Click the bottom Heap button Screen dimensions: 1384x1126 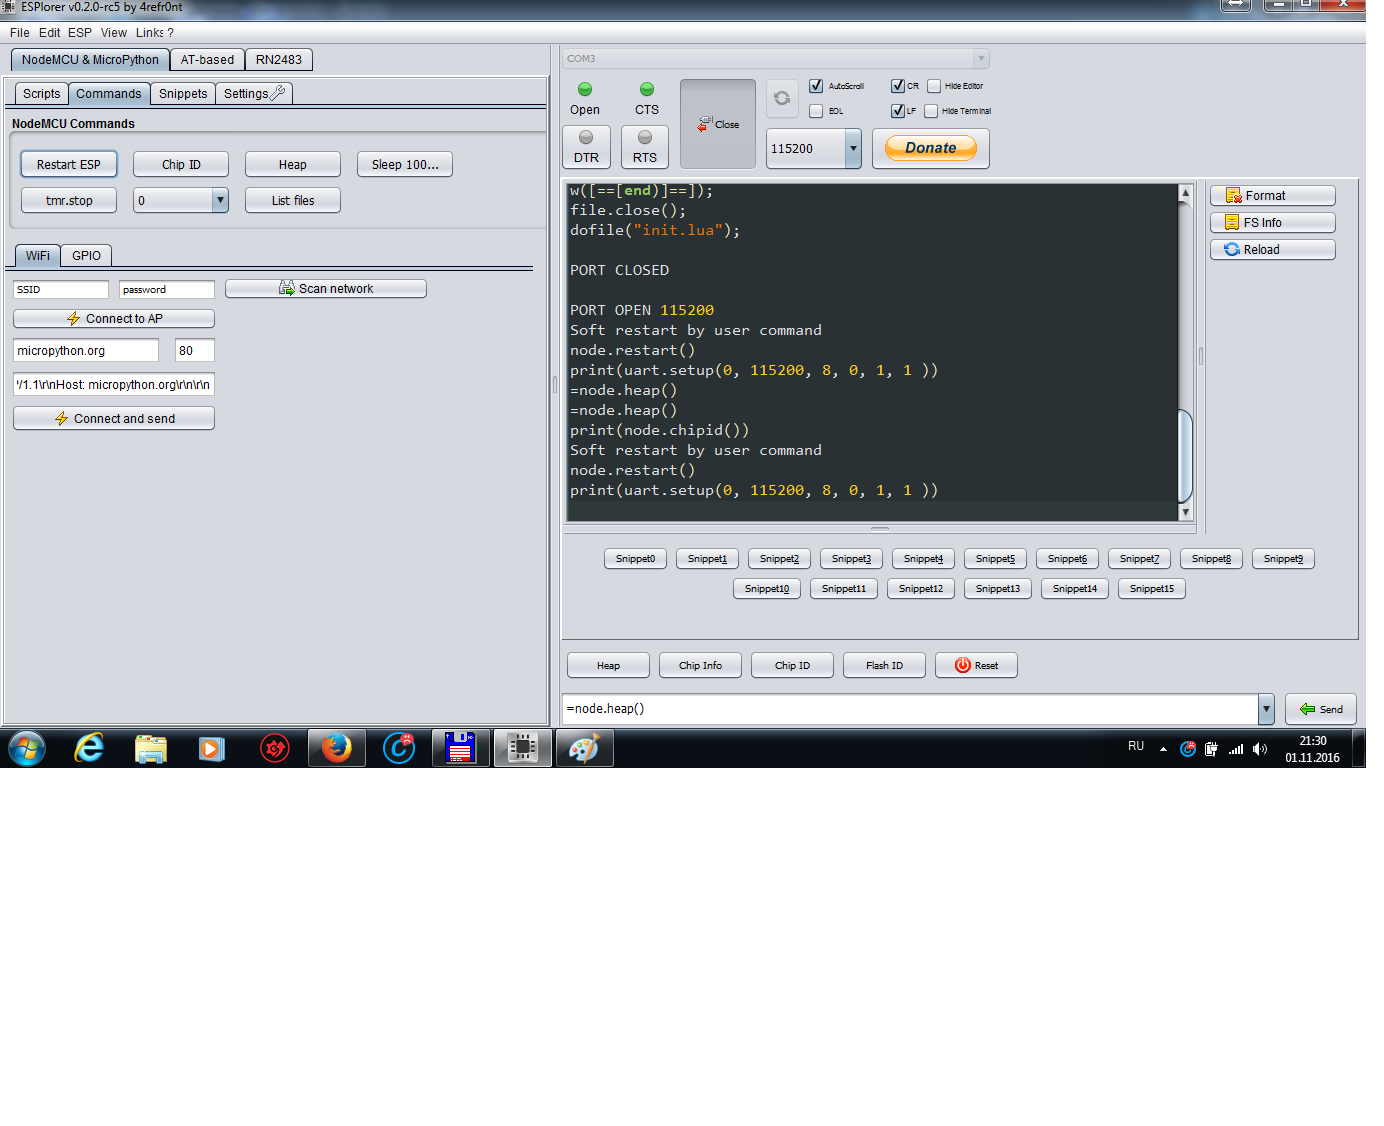[x=608, y=666]
